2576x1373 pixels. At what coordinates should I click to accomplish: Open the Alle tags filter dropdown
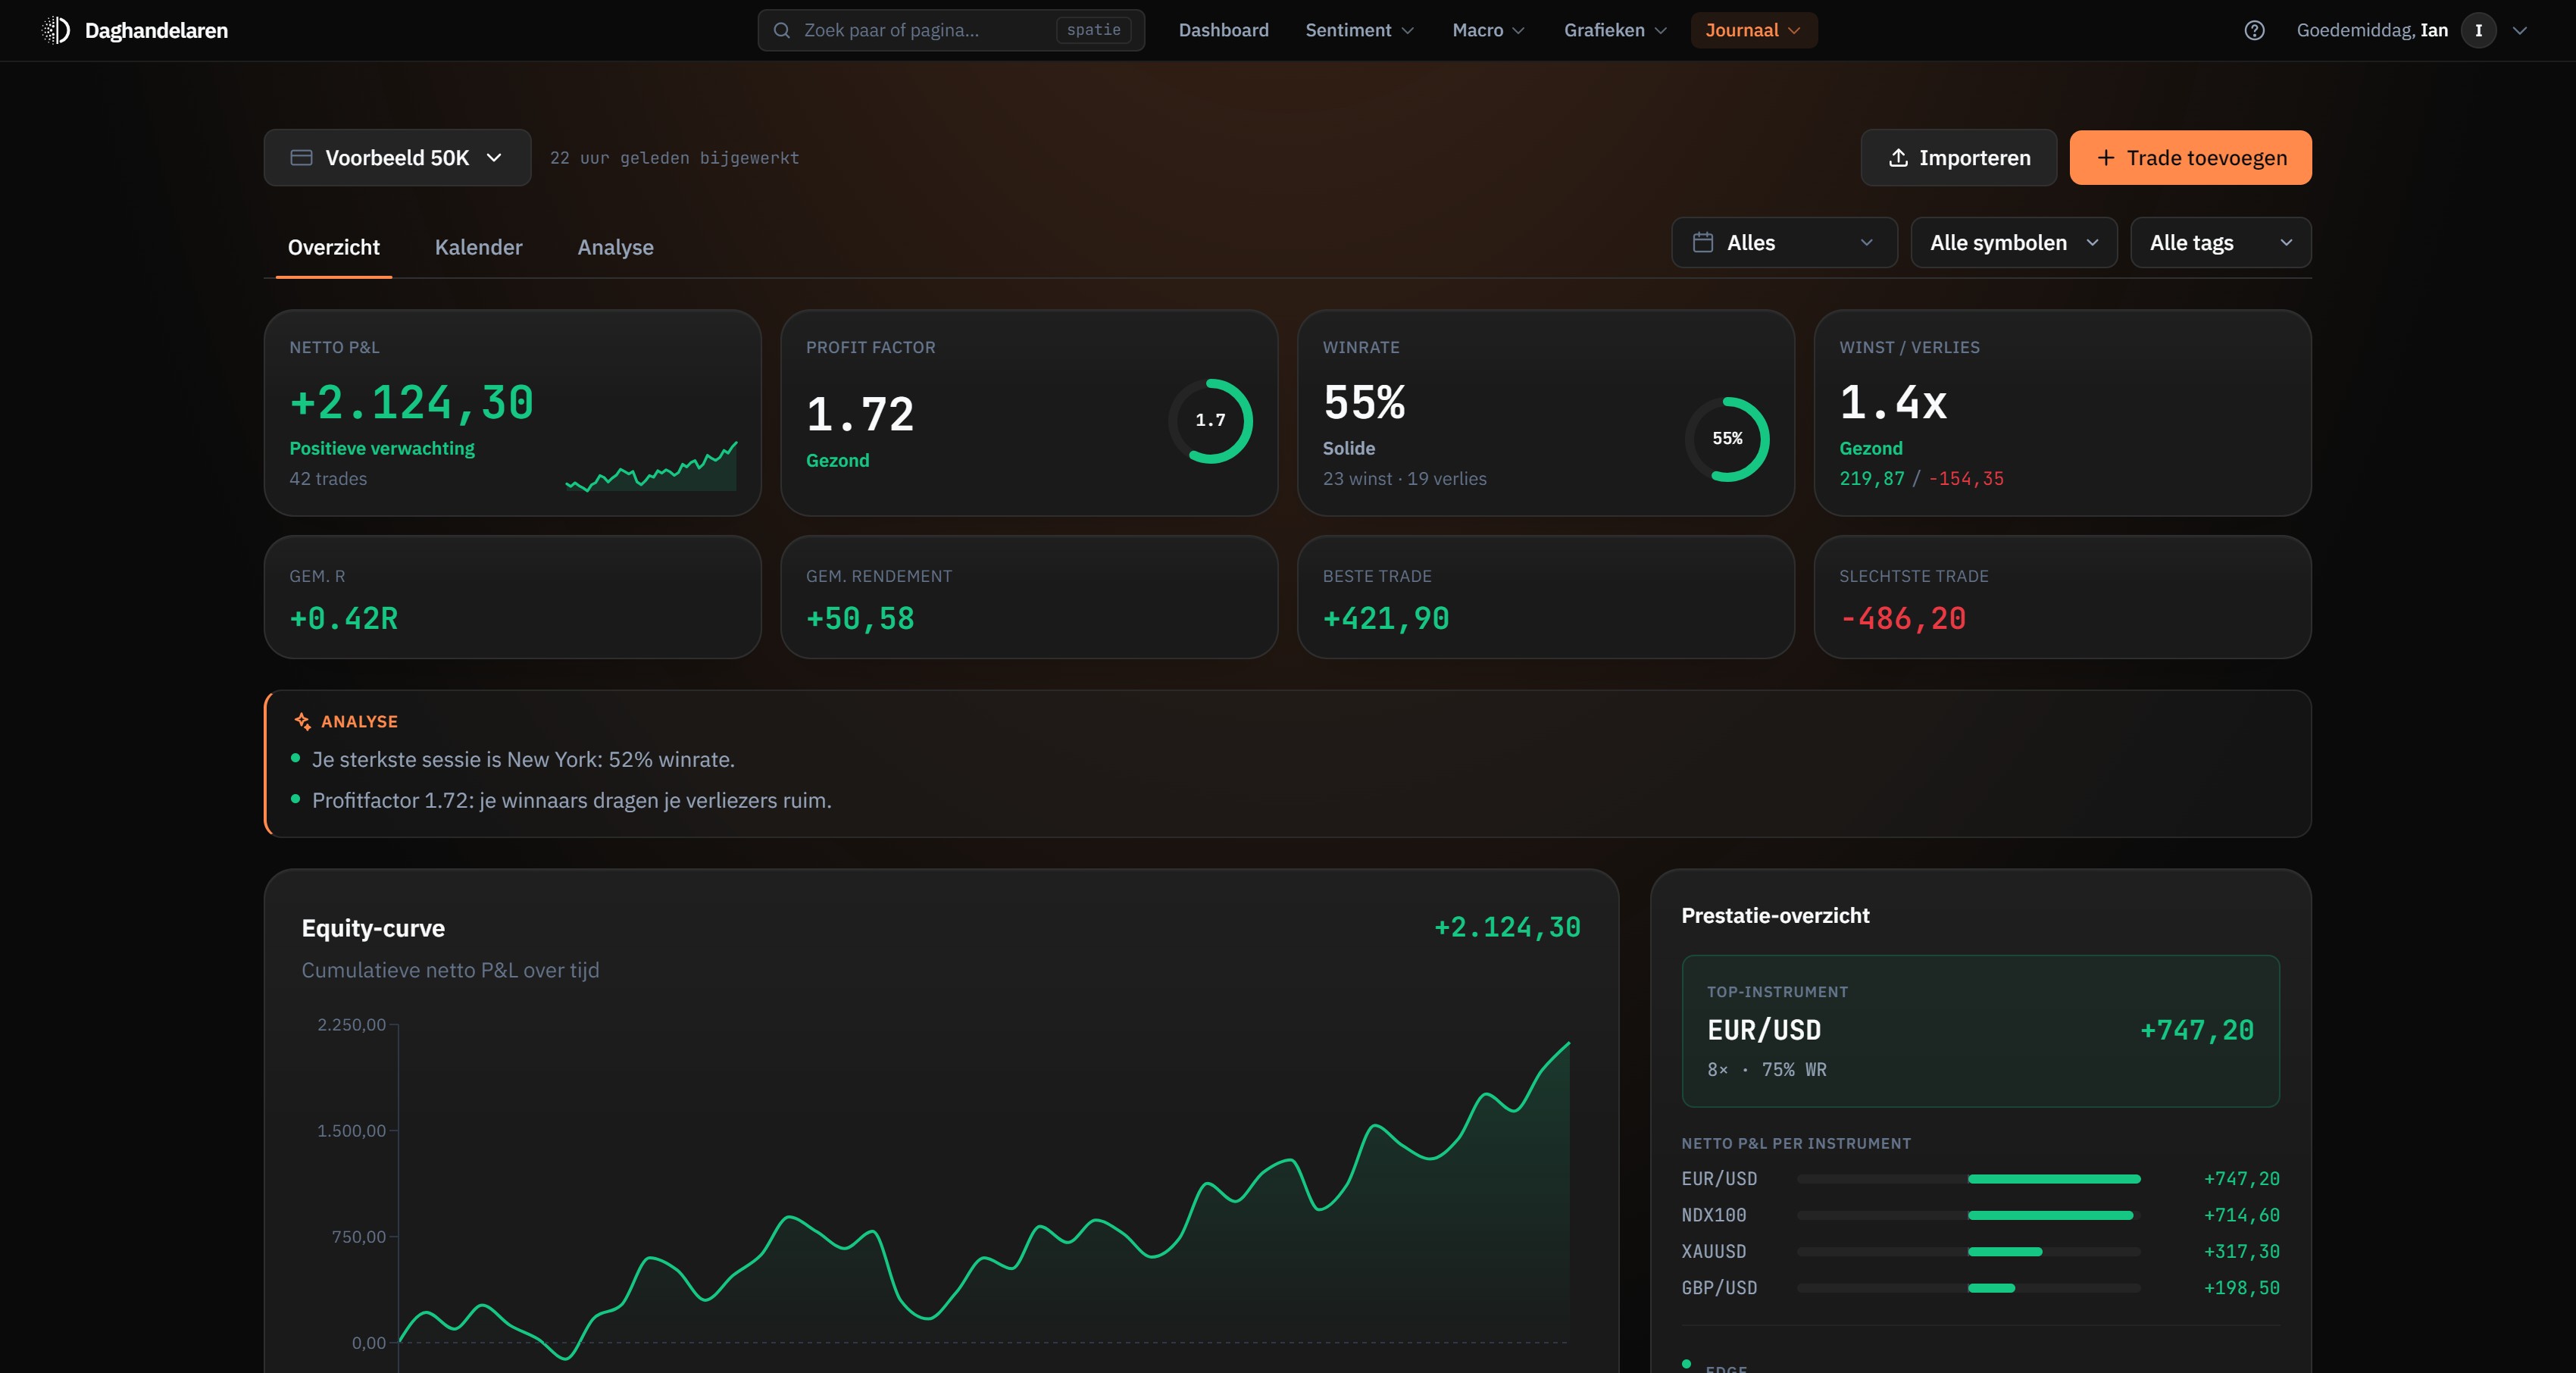[x=2220, y=243]
